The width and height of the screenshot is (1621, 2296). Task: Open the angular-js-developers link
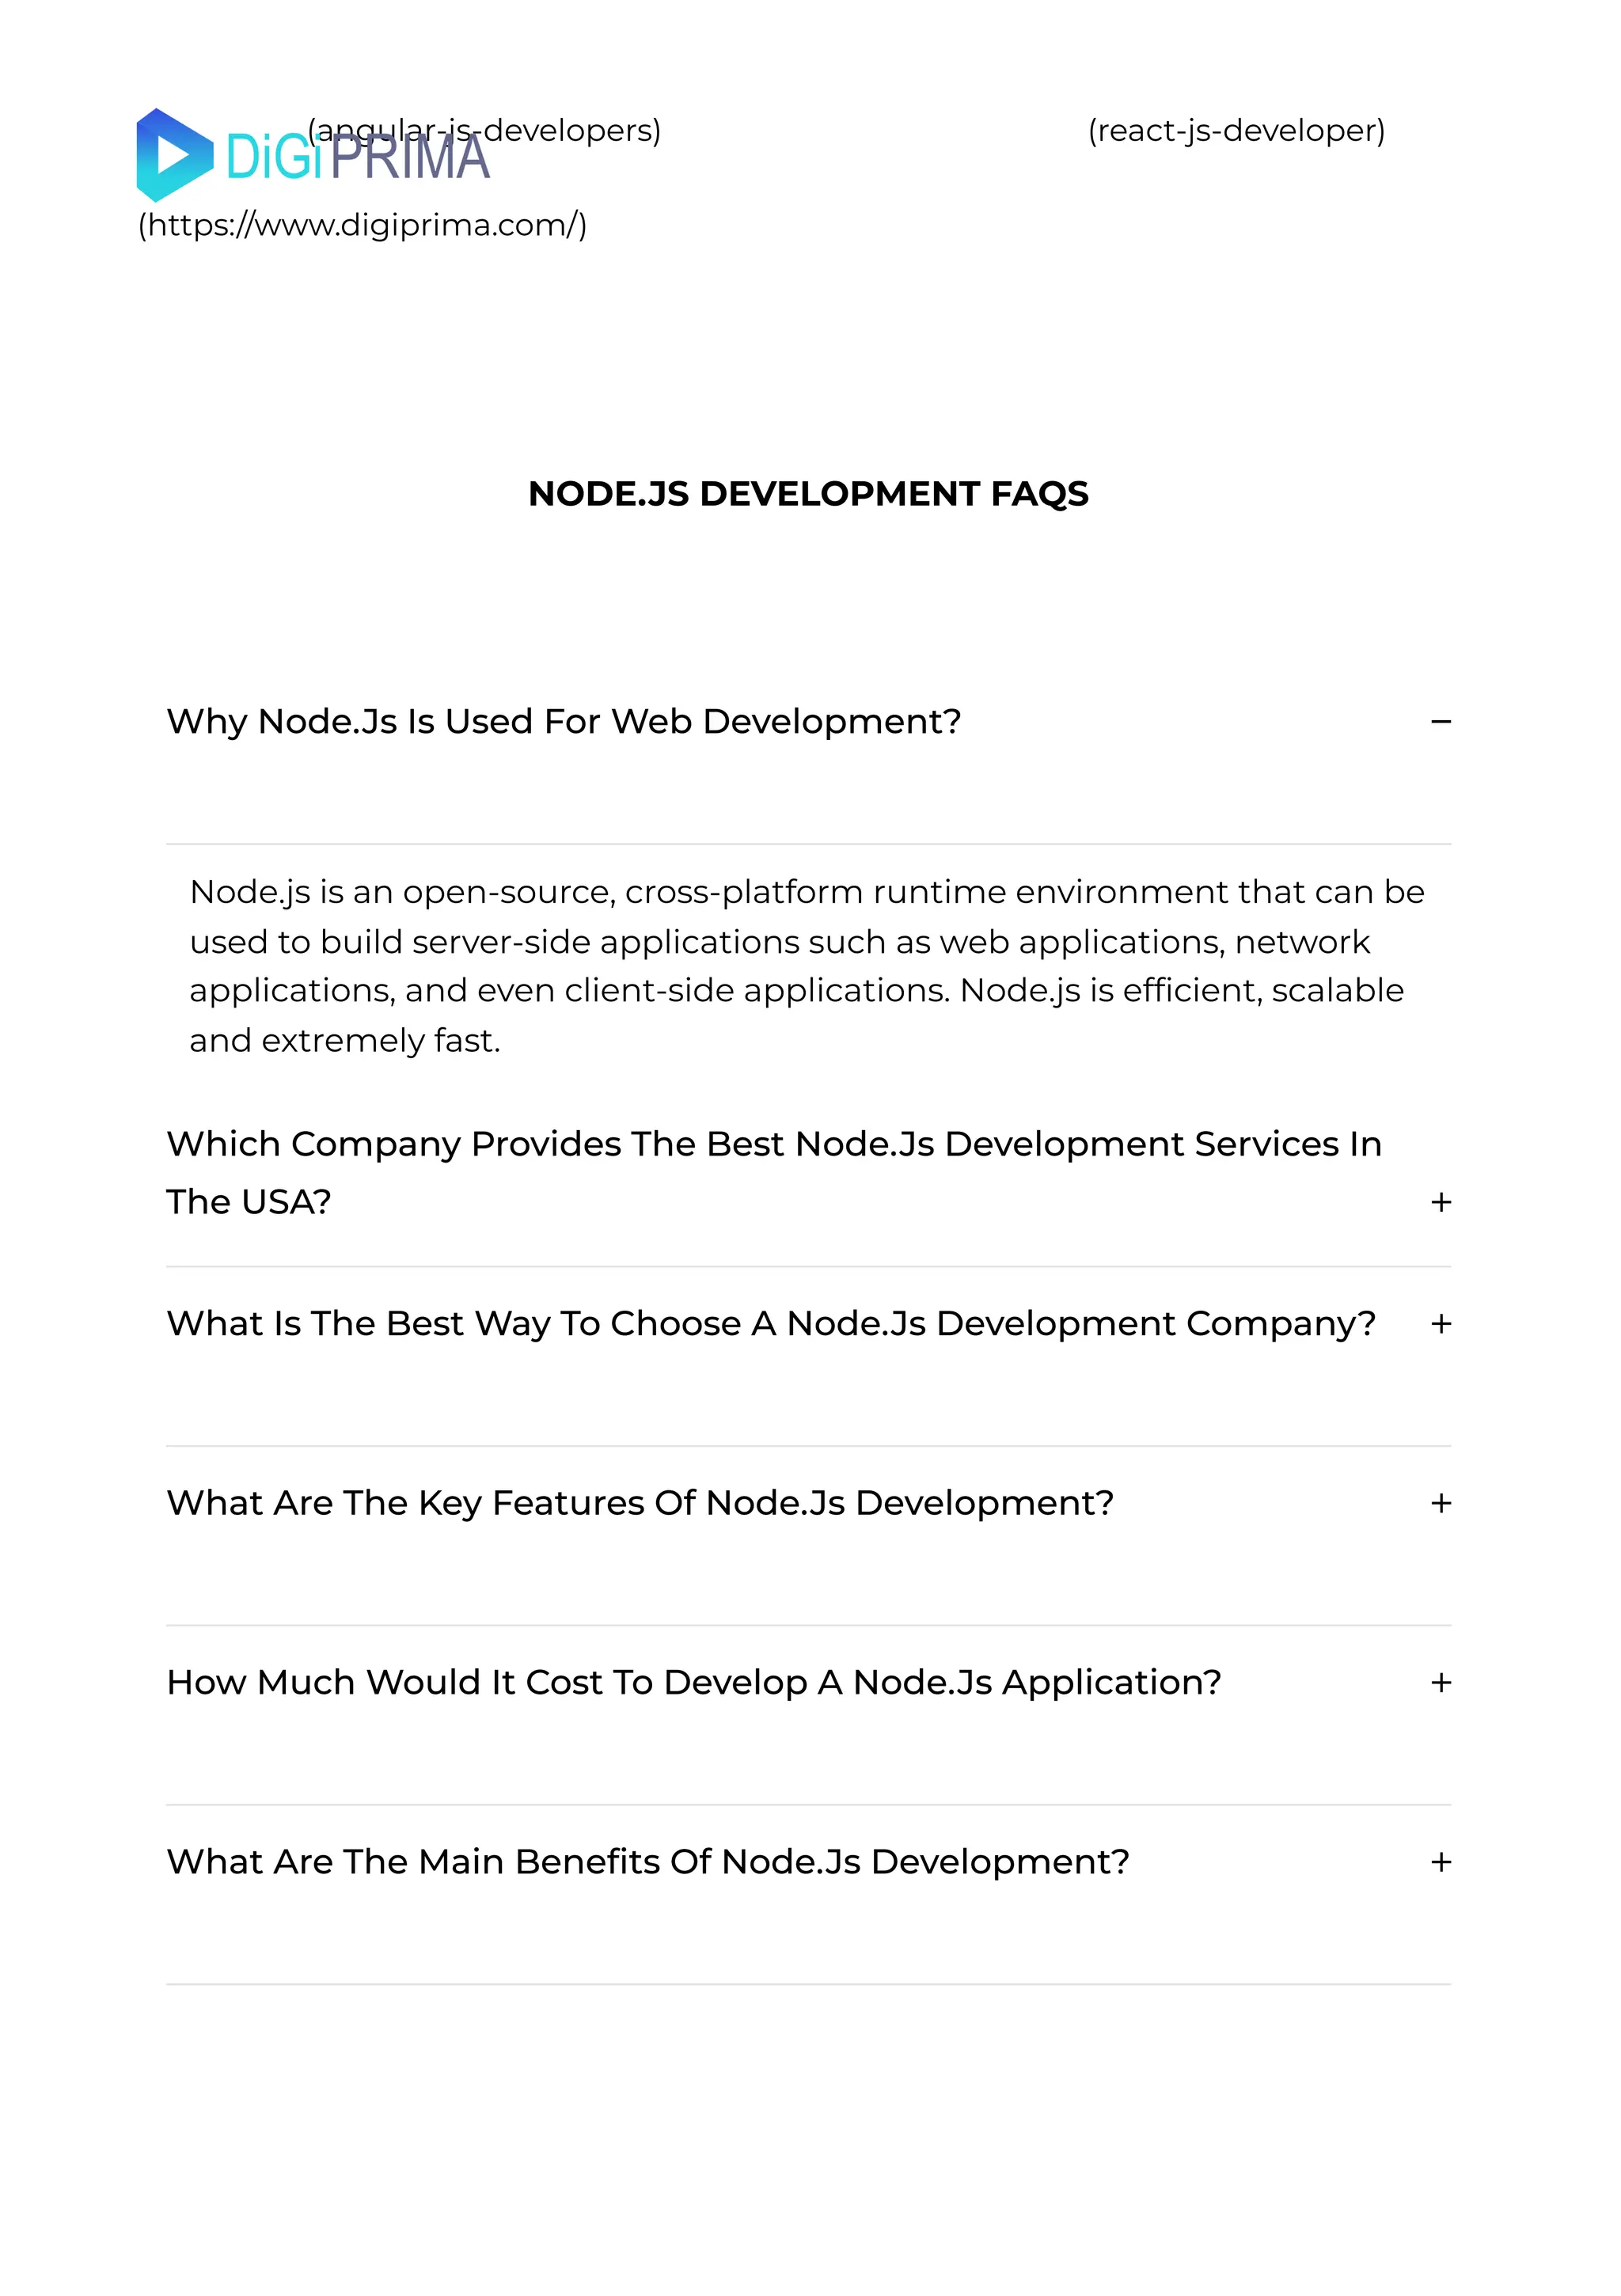(x=484, y=131)
